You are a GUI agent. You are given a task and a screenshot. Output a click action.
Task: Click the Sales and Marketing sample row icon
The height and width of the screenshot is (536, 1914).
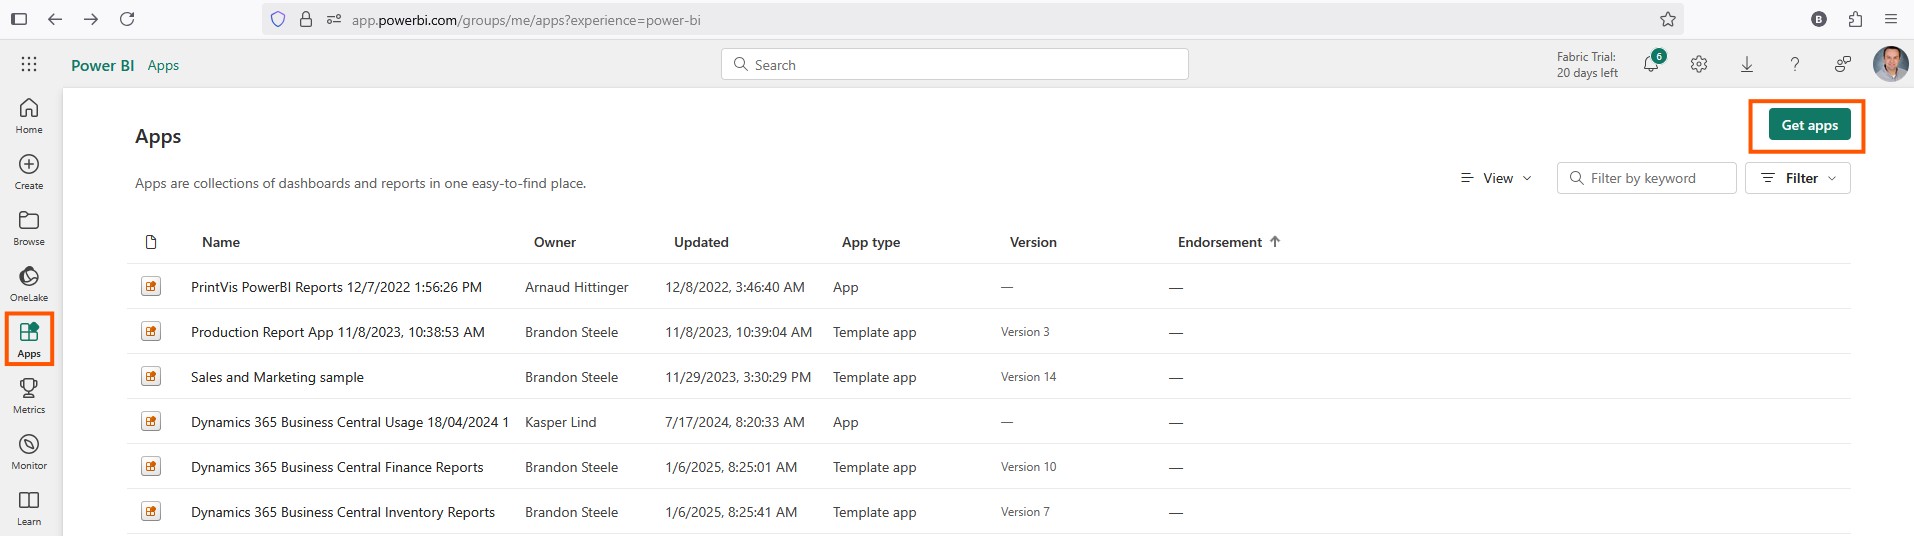pos(151,376)
